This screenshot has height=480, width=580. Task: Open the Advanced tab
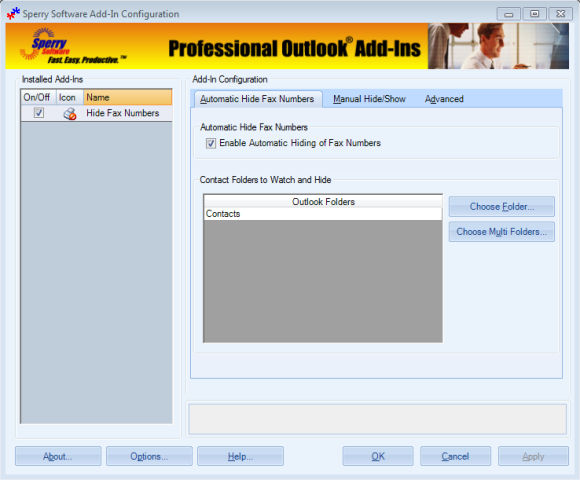[x=444, y=99]
